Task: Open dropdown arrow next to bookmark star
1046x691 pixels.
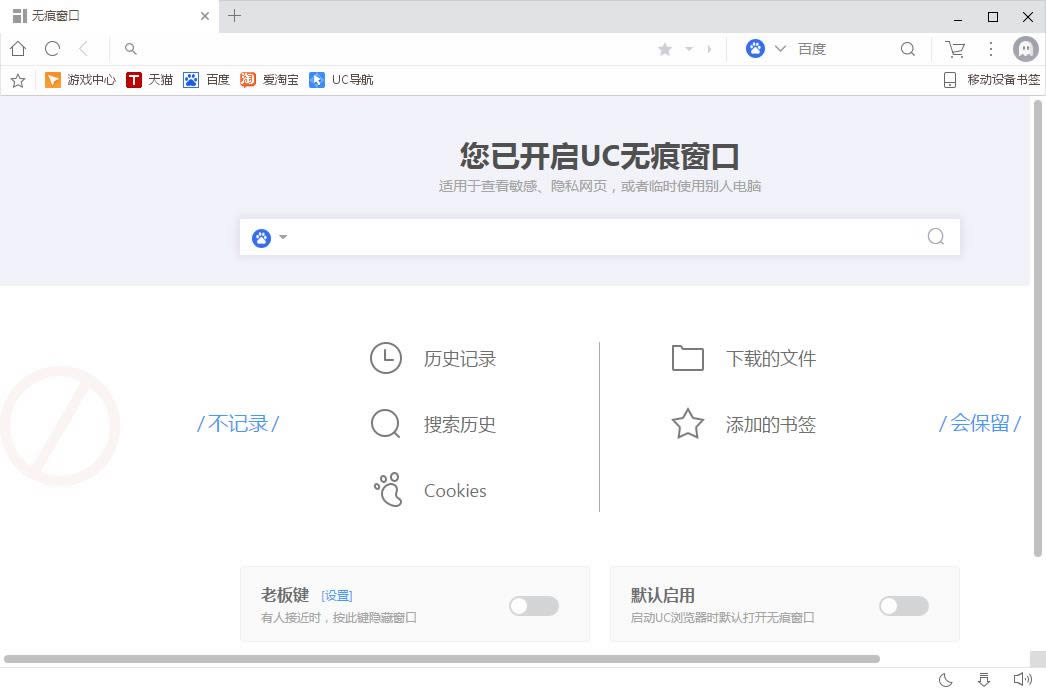Action: [x=689, y=49]
